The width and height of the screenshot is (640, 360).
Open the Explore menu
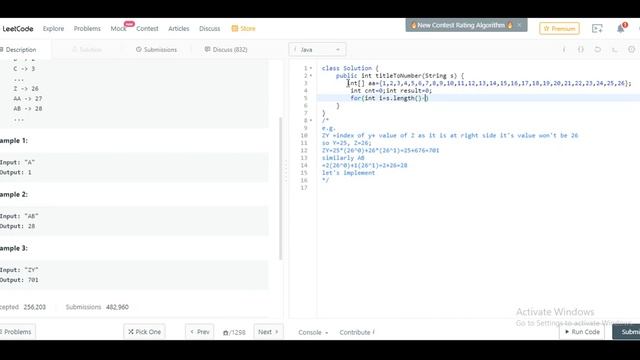coord(53,29)
